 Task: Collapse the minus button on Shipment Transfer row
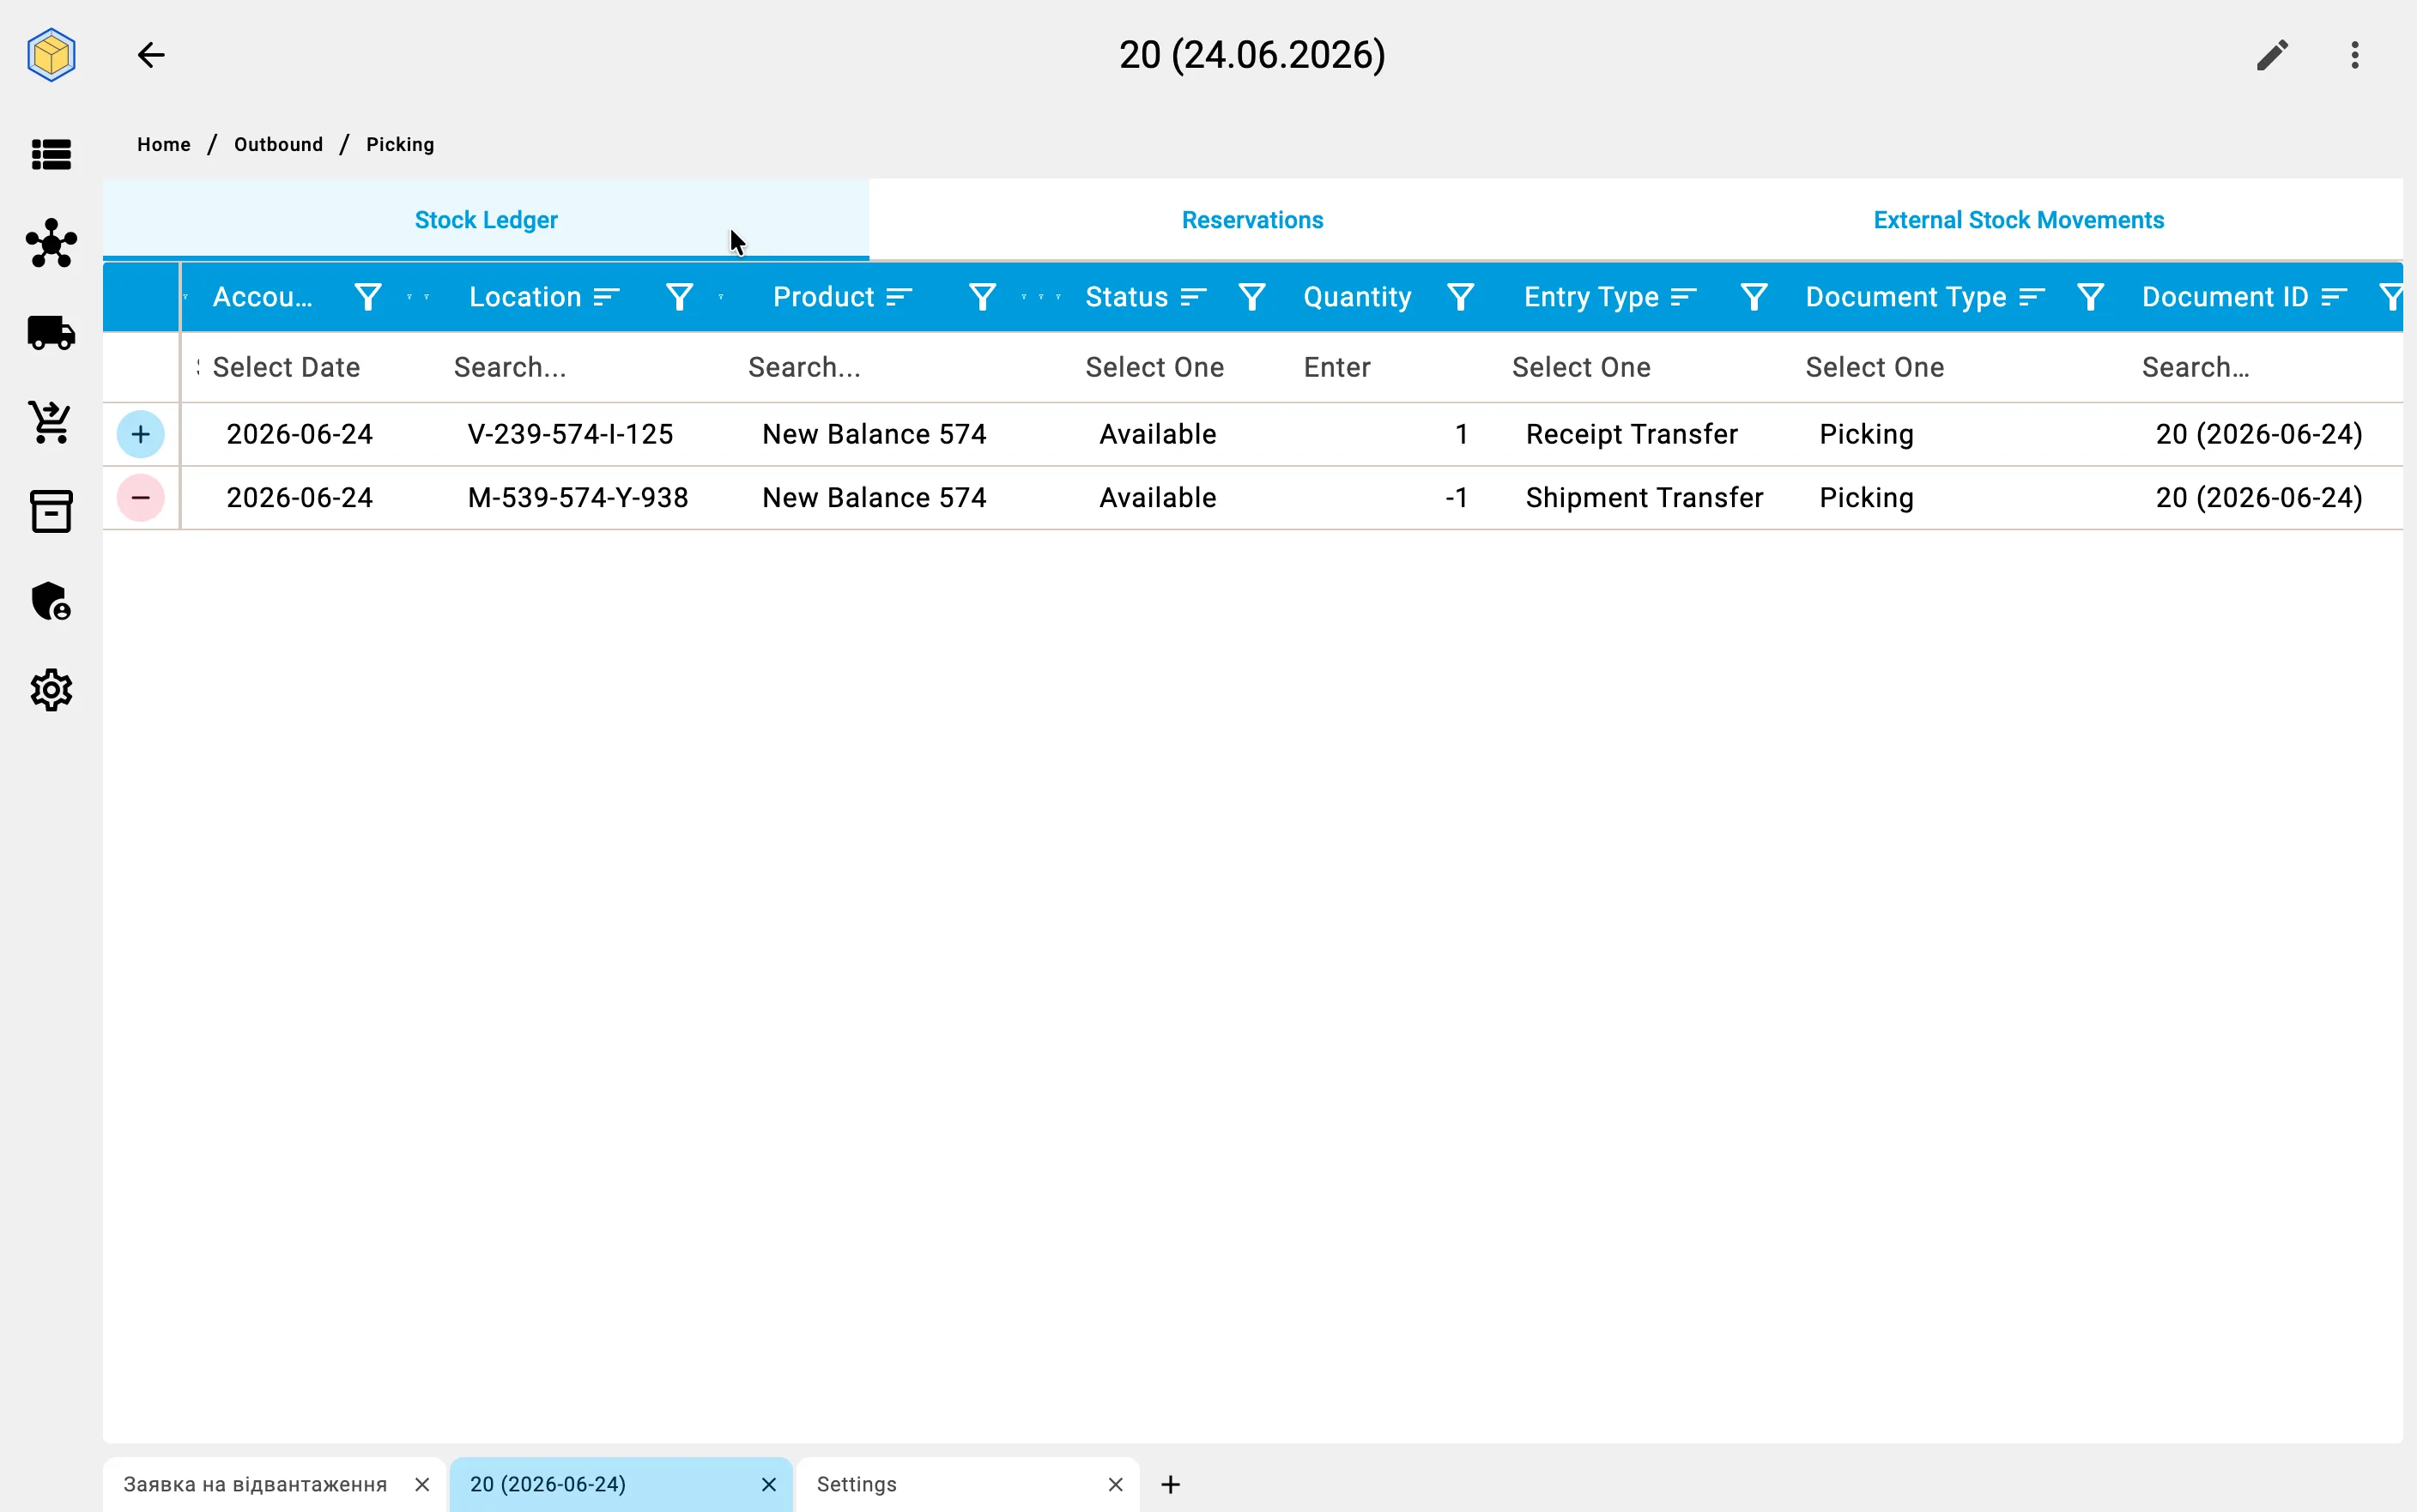141,498
